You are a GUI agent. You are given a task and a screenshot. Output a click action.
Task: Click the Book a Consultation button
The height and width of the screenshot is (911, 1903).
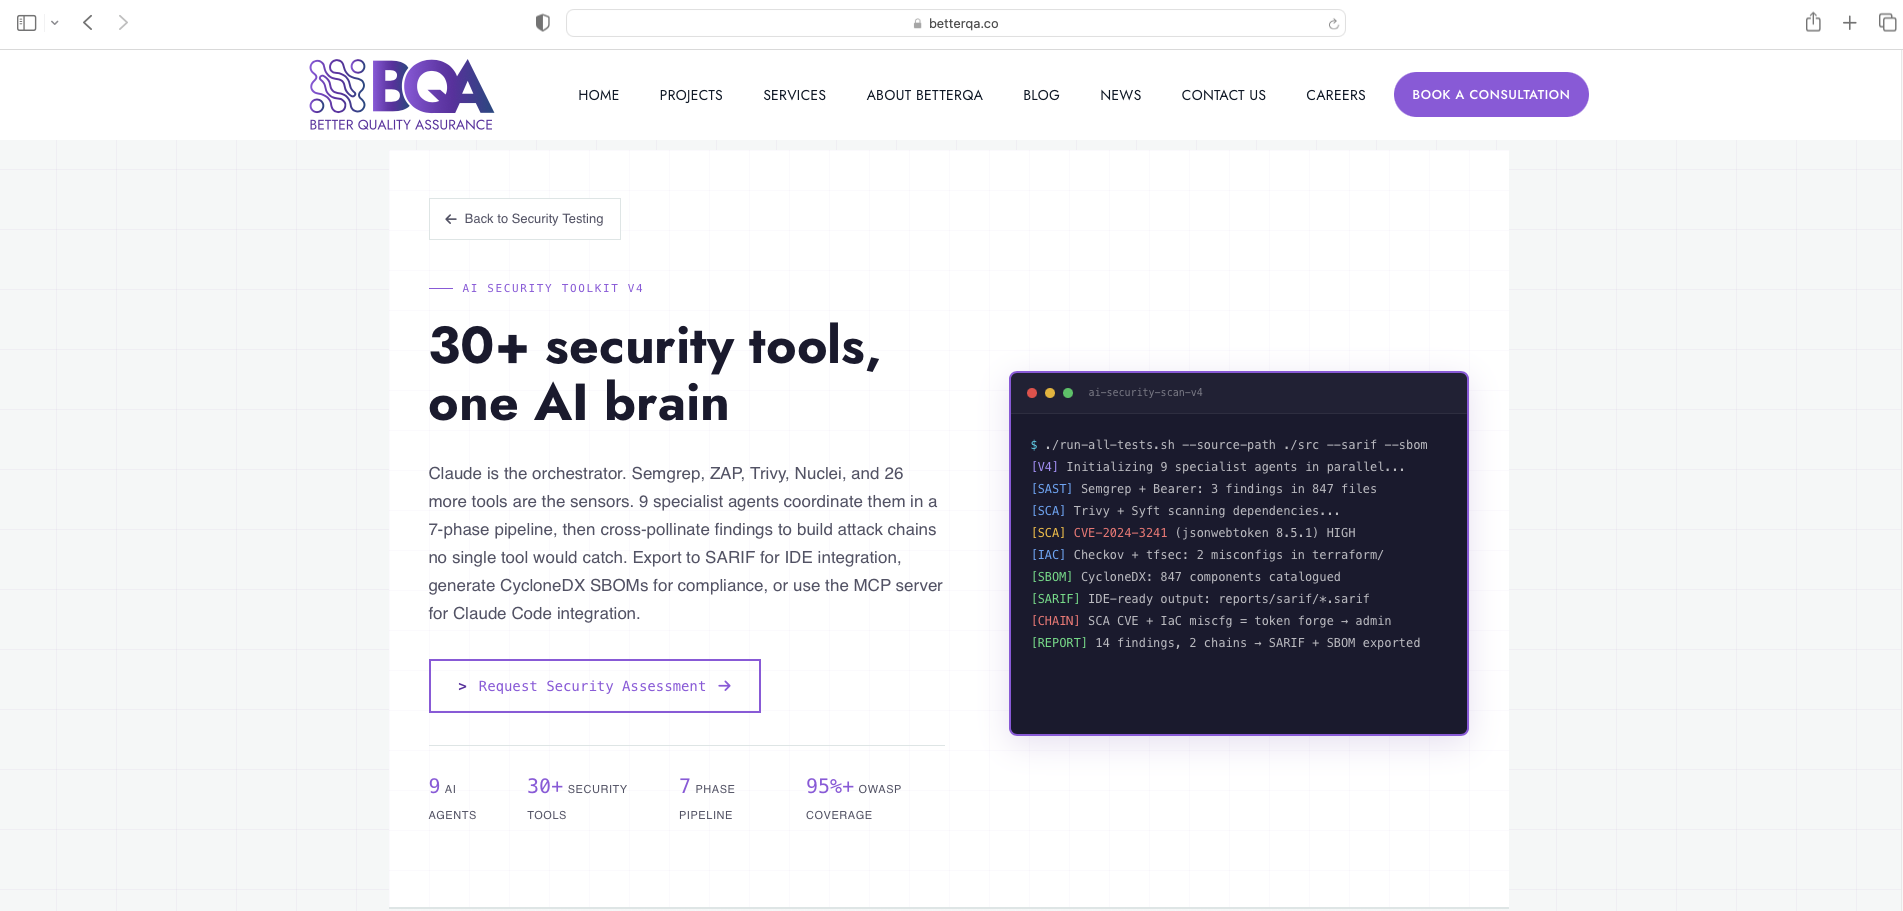tap(1491, 94)
